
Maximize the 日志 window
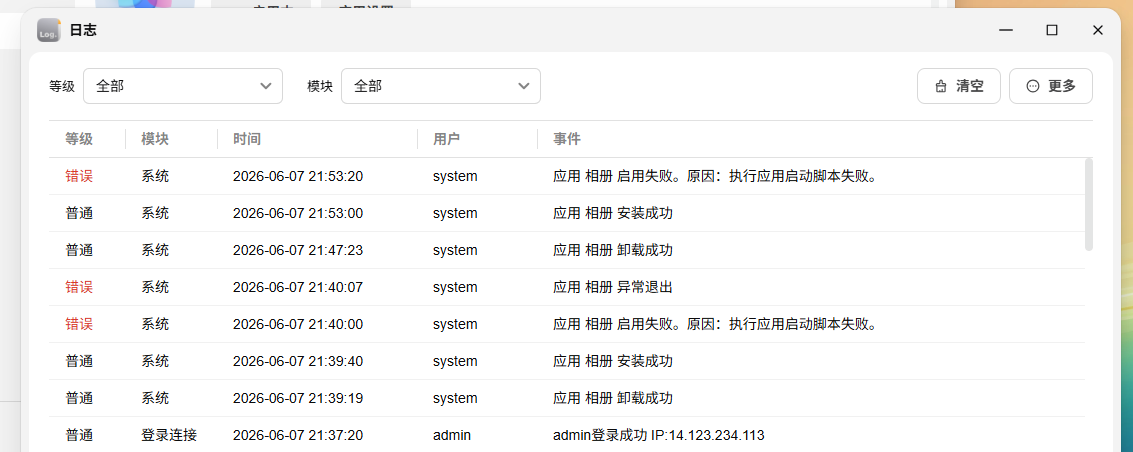[x=1052, y=30]
